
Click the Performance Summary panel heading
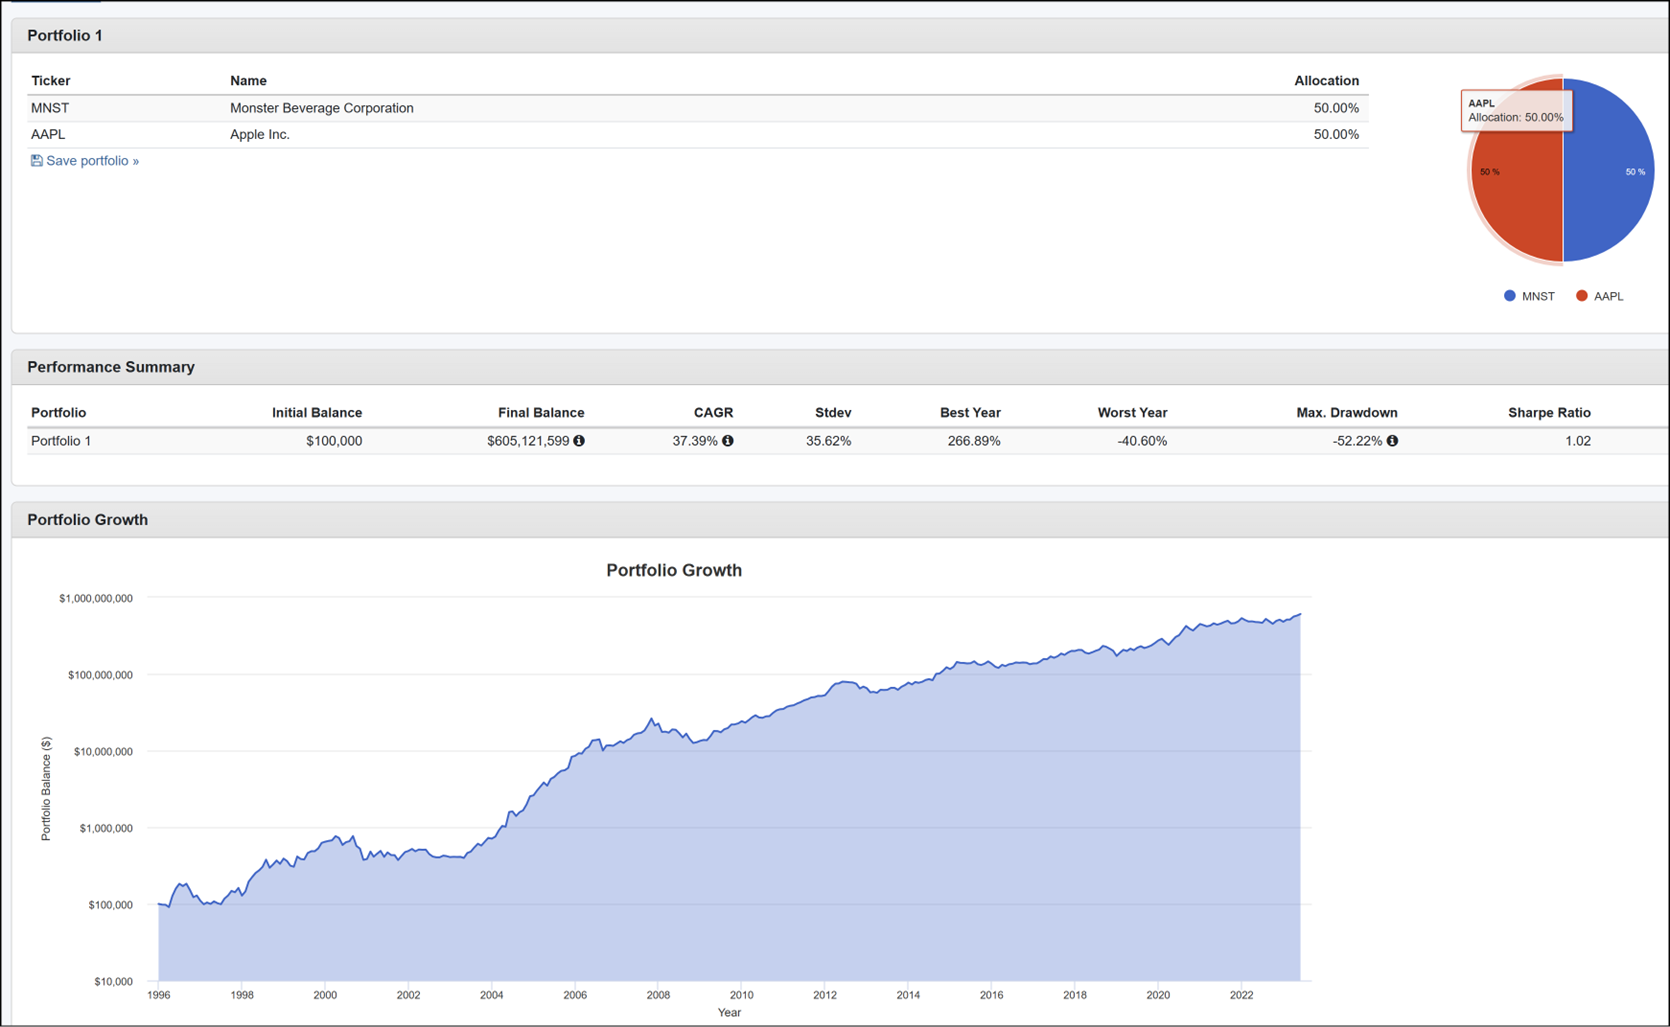[x=111, y=367]
